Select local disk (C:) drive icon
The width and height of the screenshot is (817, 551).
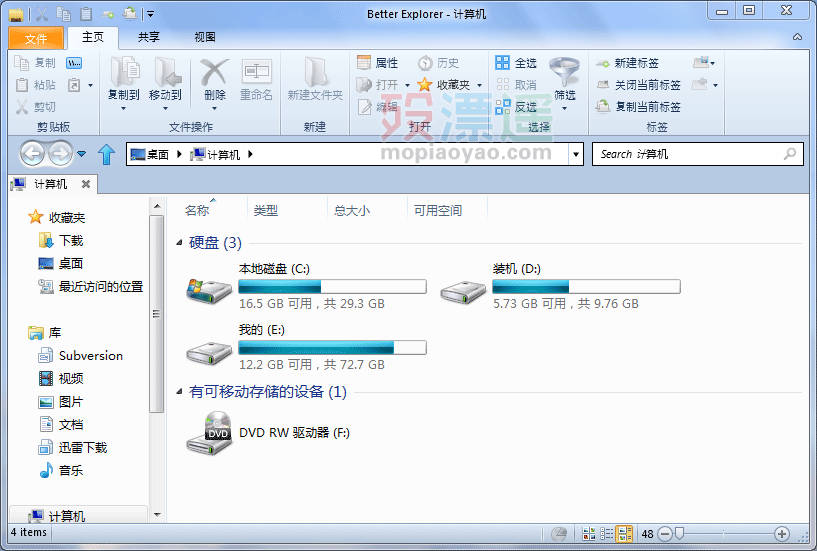209,291
